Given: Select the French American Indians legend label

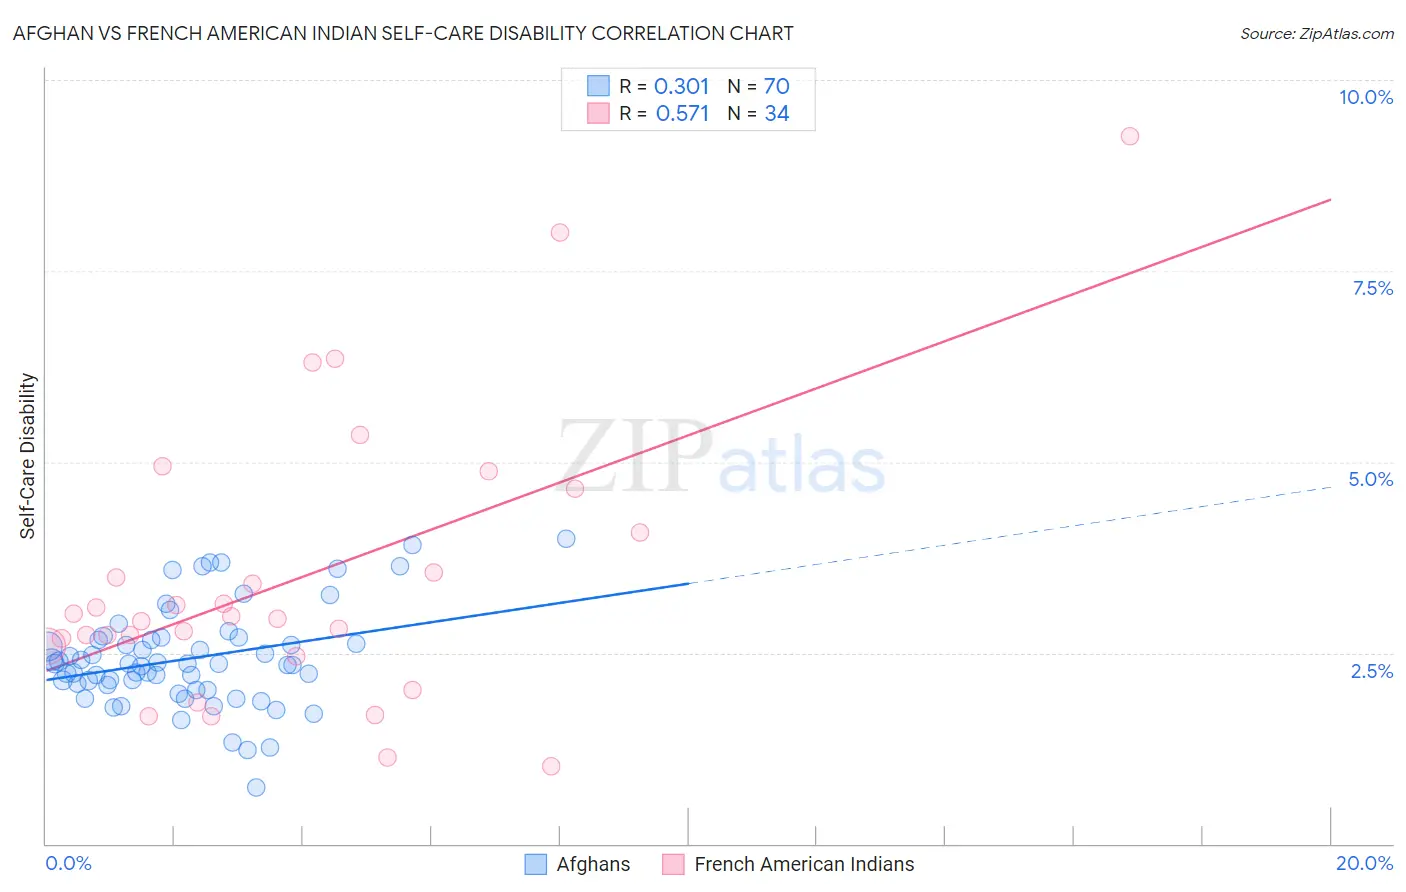Looking at the screenshot, I should (804, 864).
